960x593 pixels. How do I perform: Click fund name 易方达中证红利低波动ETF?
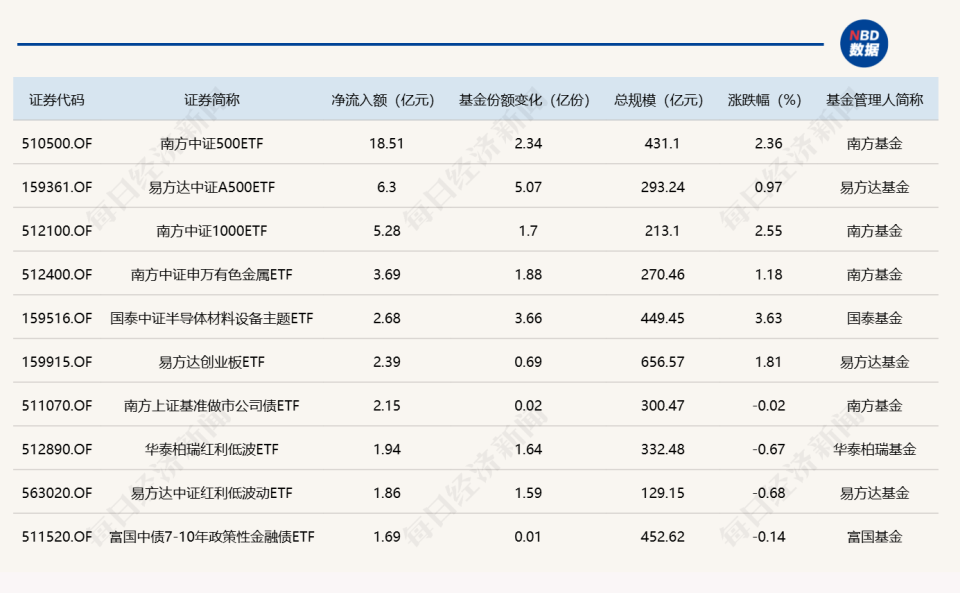212,493
